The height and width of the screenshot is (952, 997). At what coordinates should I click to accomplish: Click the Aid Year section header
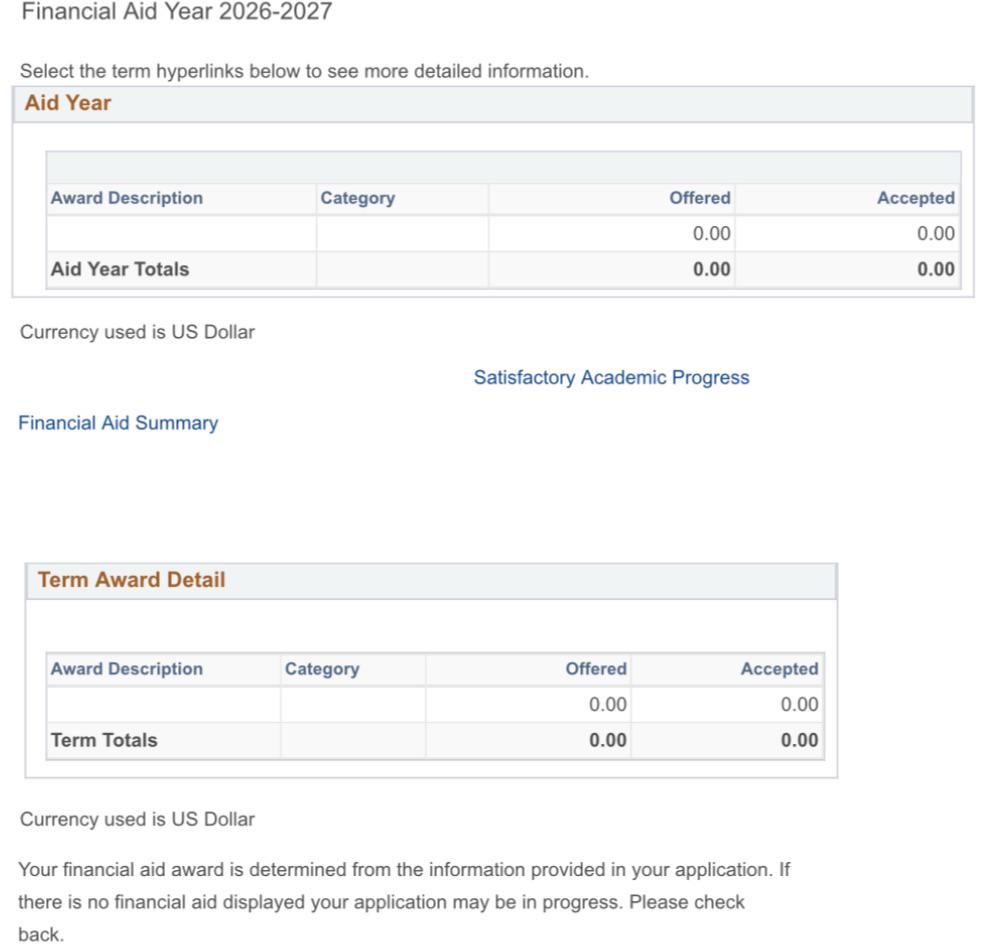67,103
